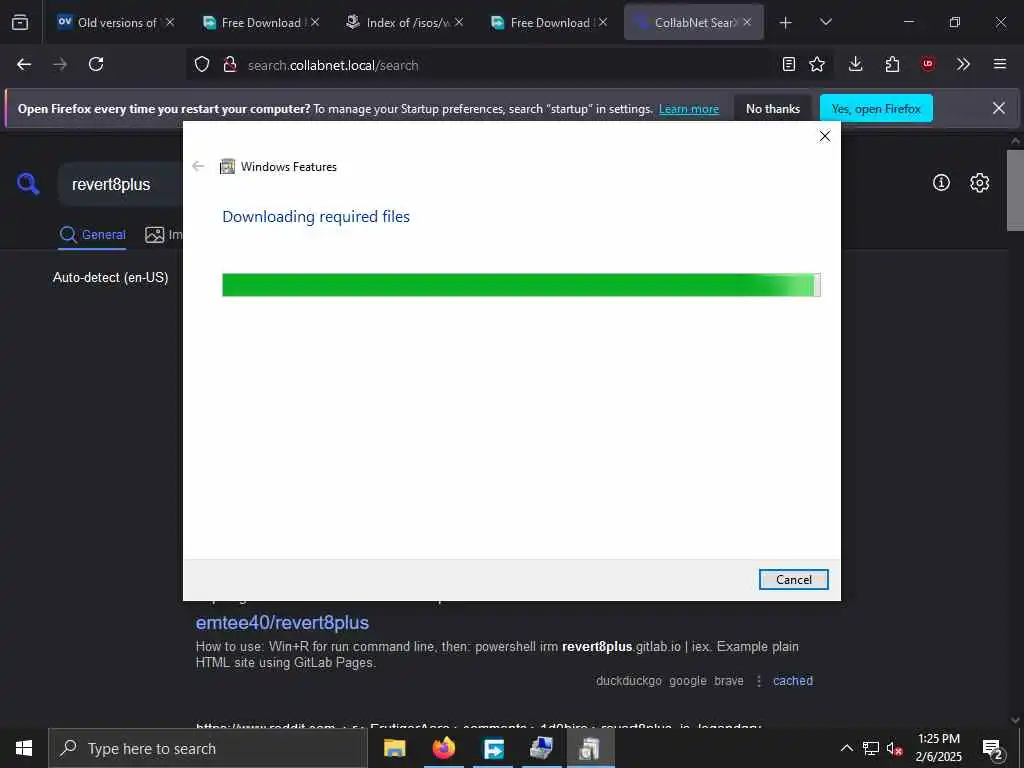Click the revert8plus search query field
1024x768 pixels.
[121, 185]
